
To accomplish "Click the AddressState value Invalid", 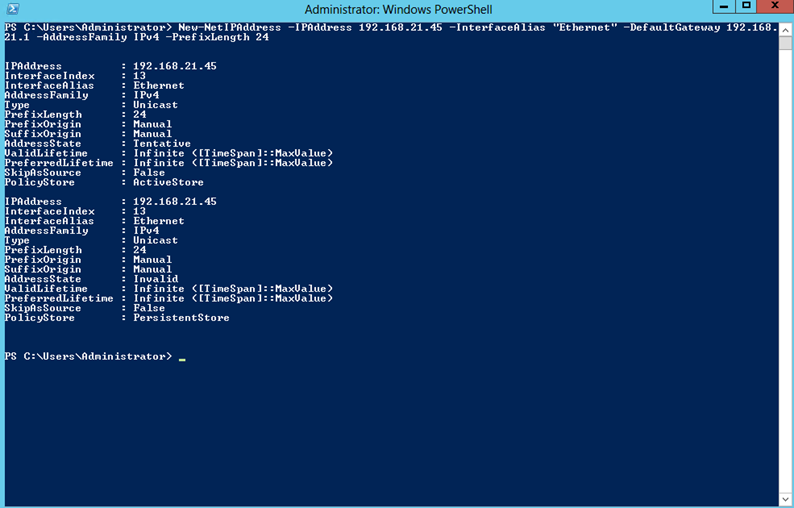I will click(x=155, y=279).
